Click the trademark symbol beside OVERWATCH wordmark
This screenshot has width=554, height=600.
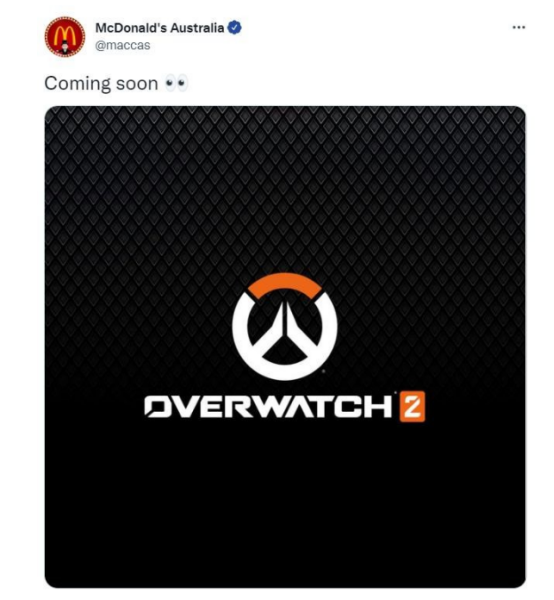395,393
